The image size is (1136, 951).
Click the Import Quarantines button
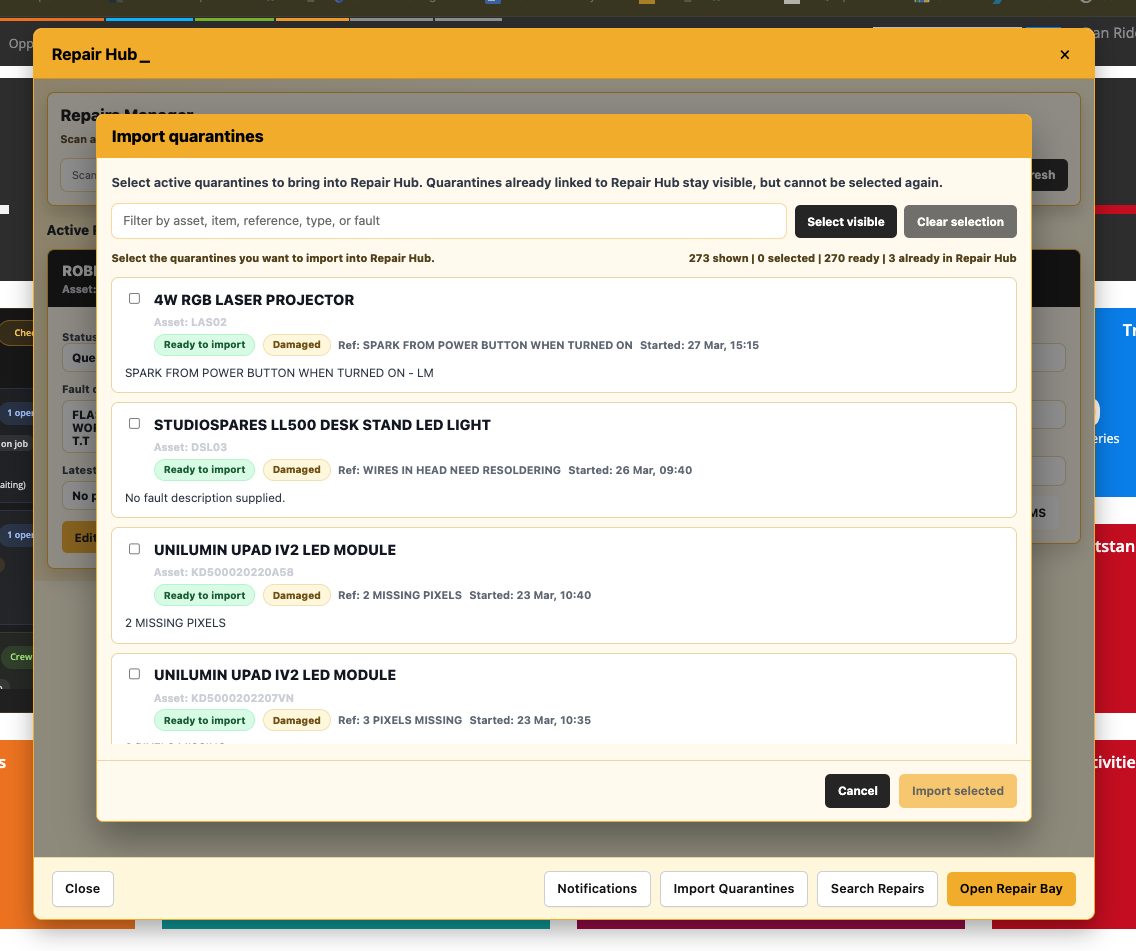[x=733, y=888]
